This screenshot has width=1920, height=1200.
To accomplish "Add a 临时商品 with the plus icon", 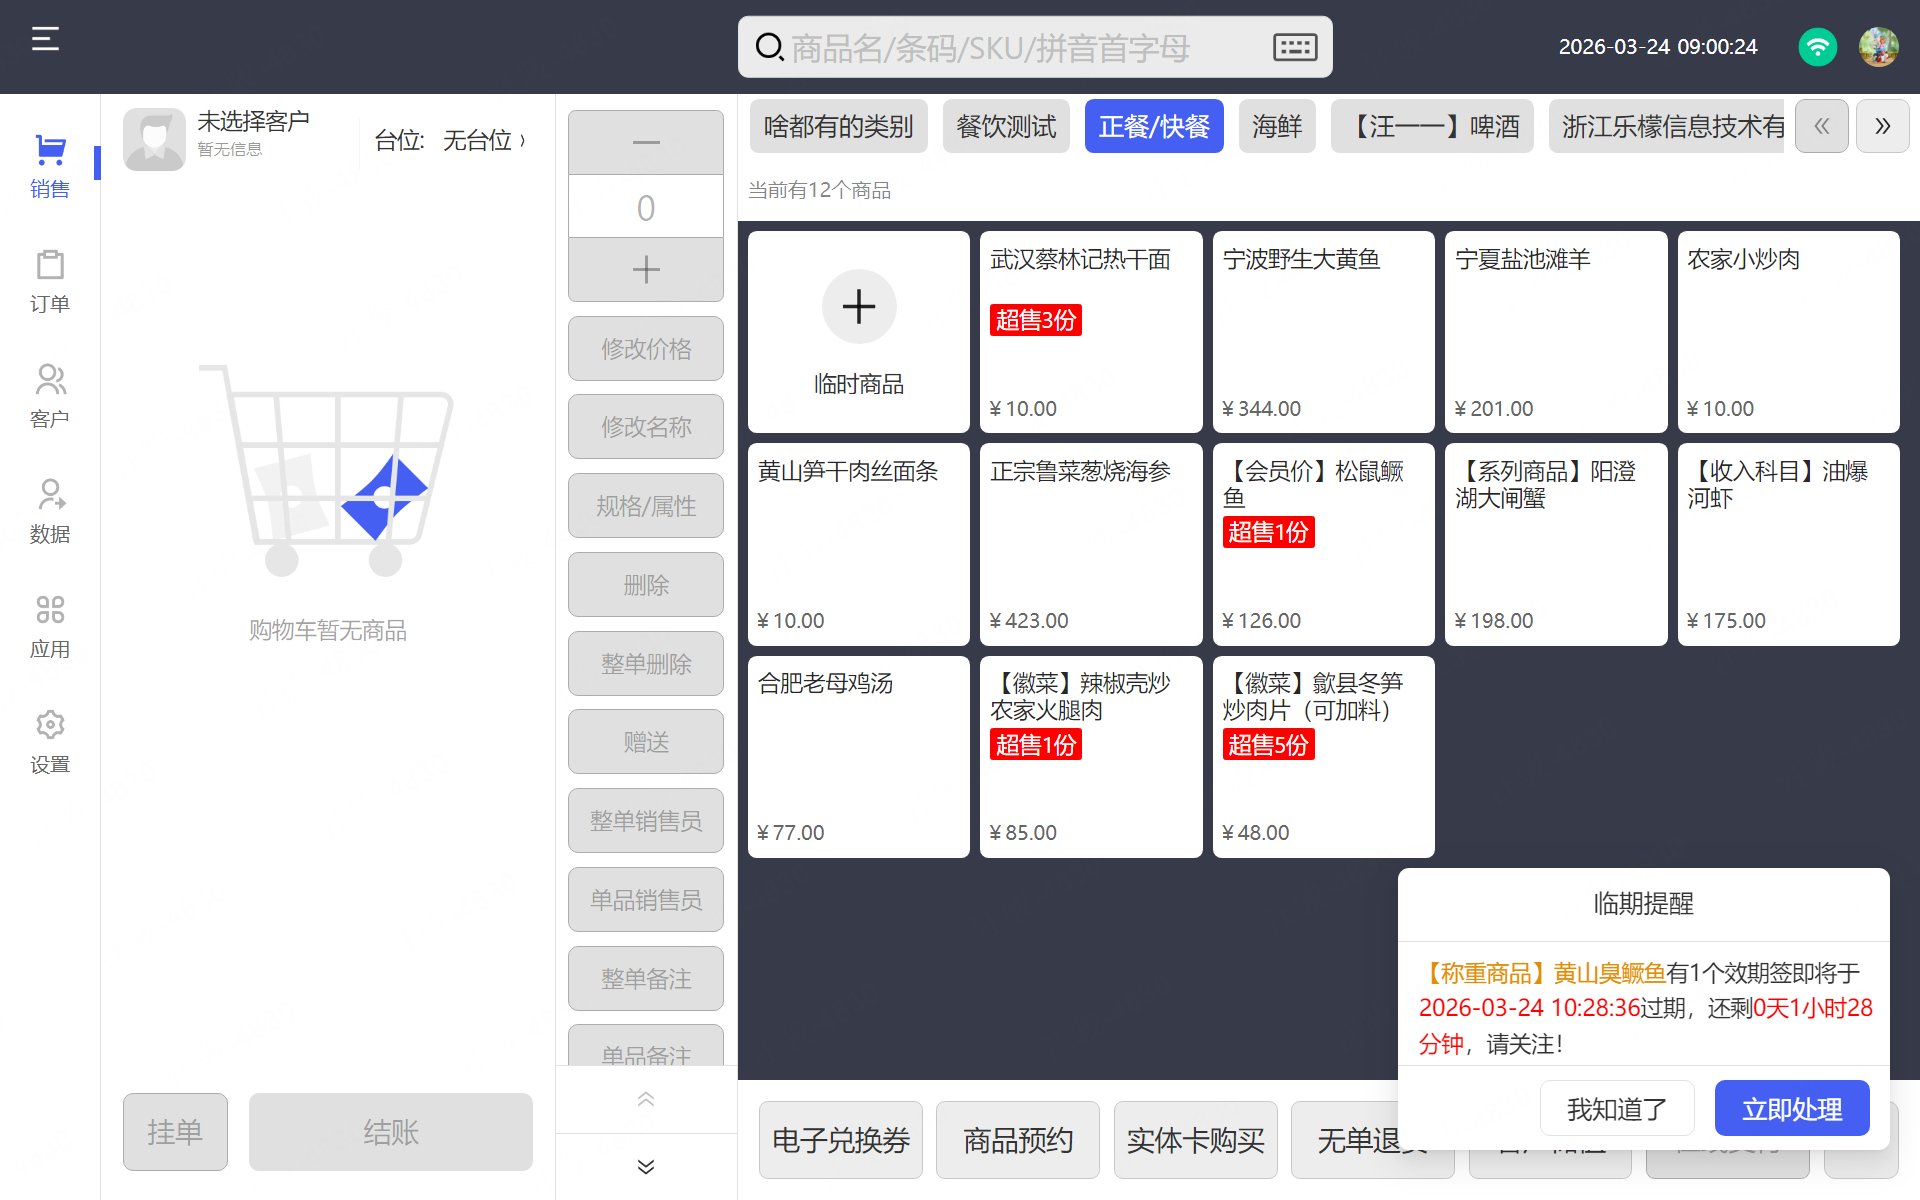I will 858,307.
